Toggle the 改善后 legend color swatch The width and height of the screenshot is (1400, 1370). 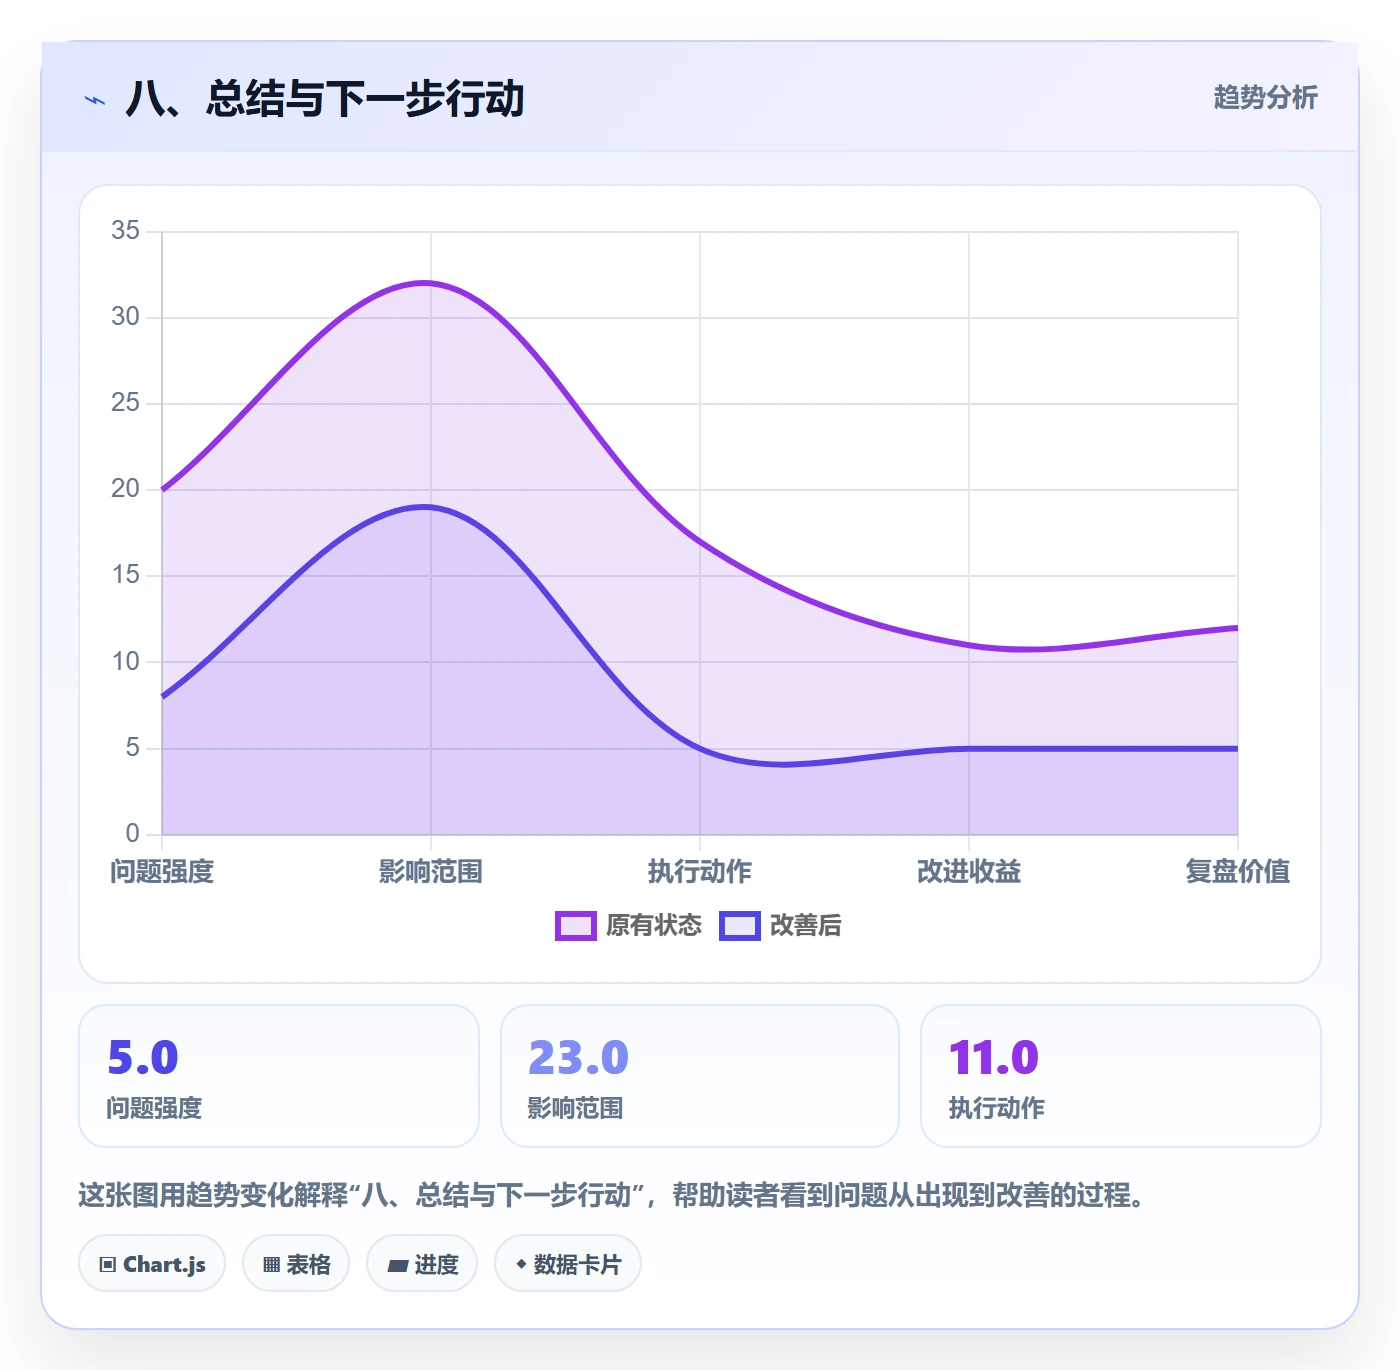click(x=740, y=926)
